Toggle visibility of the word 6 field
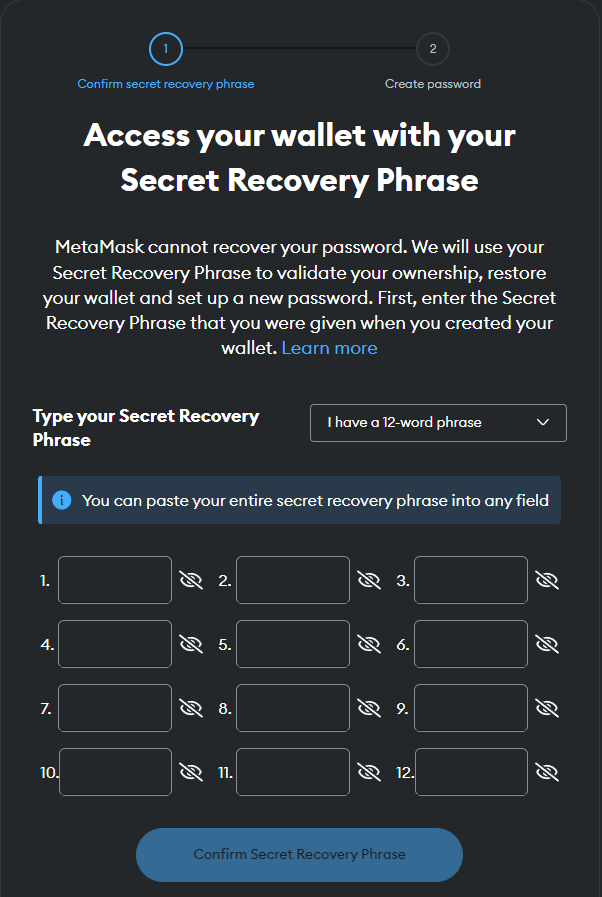 (x=547, y=643)
